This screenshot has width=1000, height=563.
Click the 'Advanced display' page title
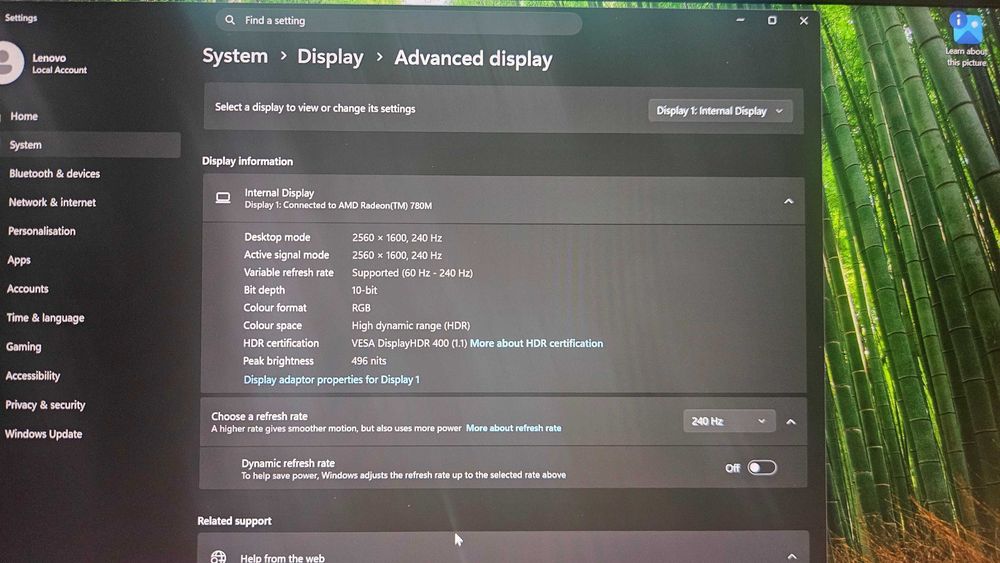pos(473,59)
